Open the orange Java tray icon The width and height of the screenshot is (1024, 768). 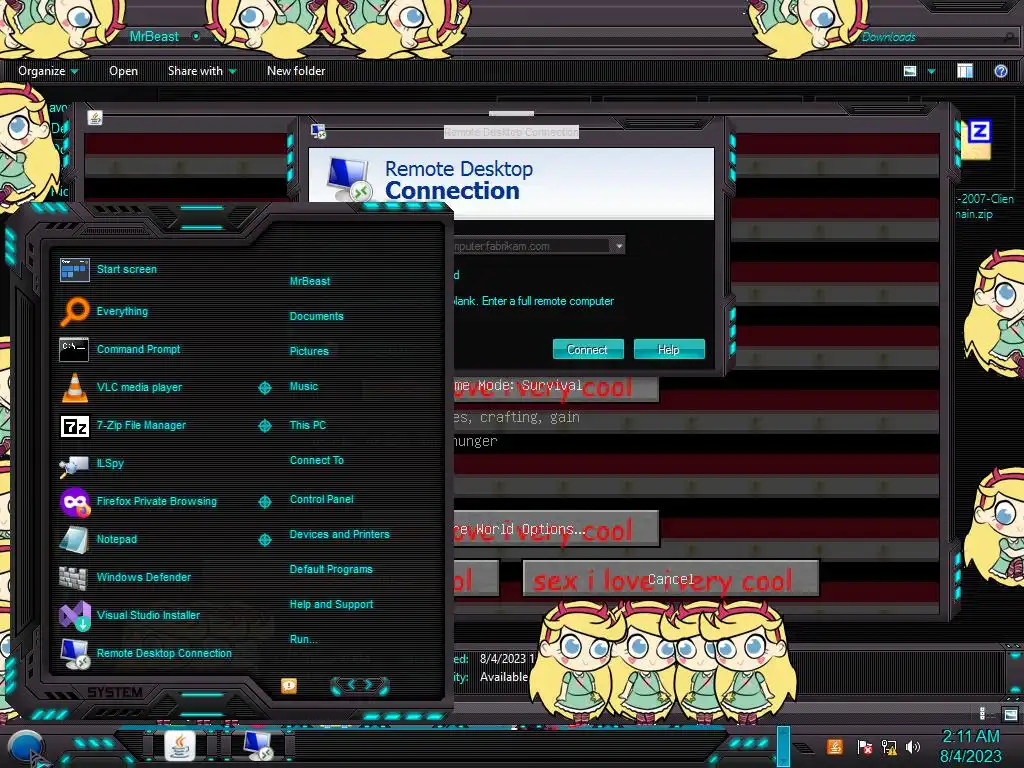click(834, 746)
